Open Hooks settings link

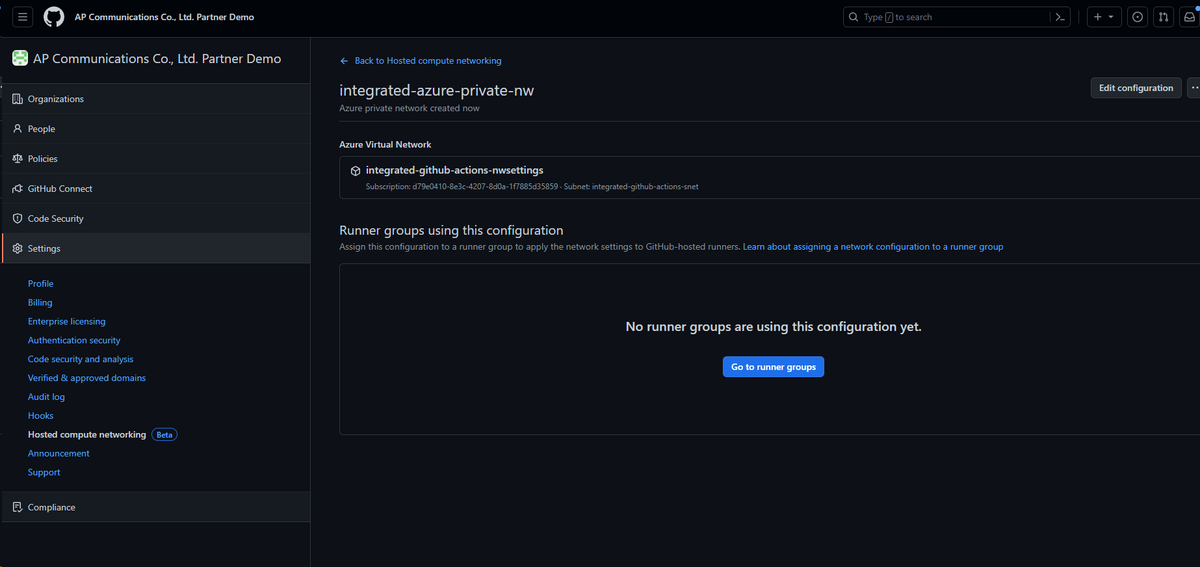(x=41, y=416)
